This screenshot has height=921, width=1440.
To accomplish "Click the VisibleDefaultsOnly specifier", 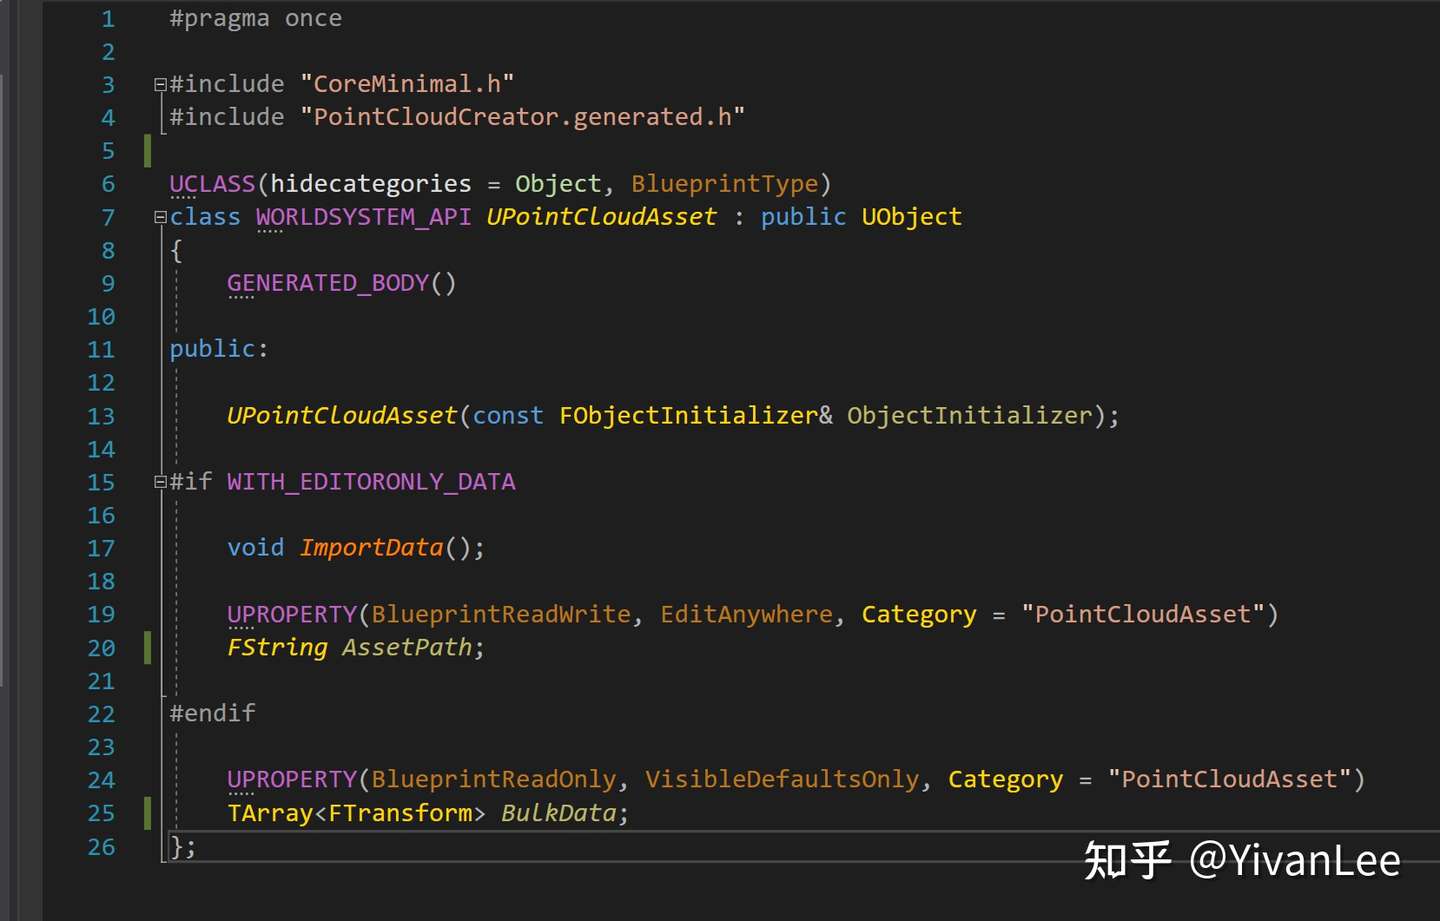I will pos(782,779).
